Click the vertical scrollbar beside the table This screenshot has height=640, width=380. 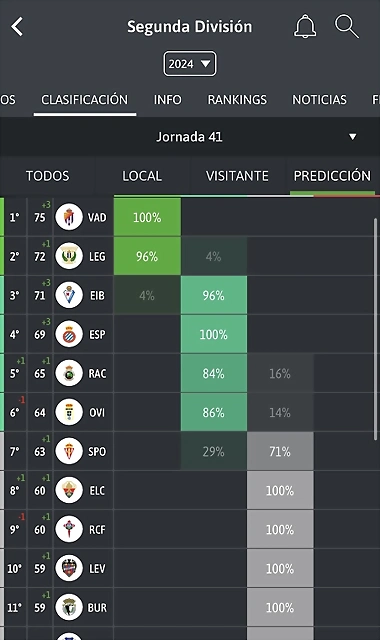[376, 329]
